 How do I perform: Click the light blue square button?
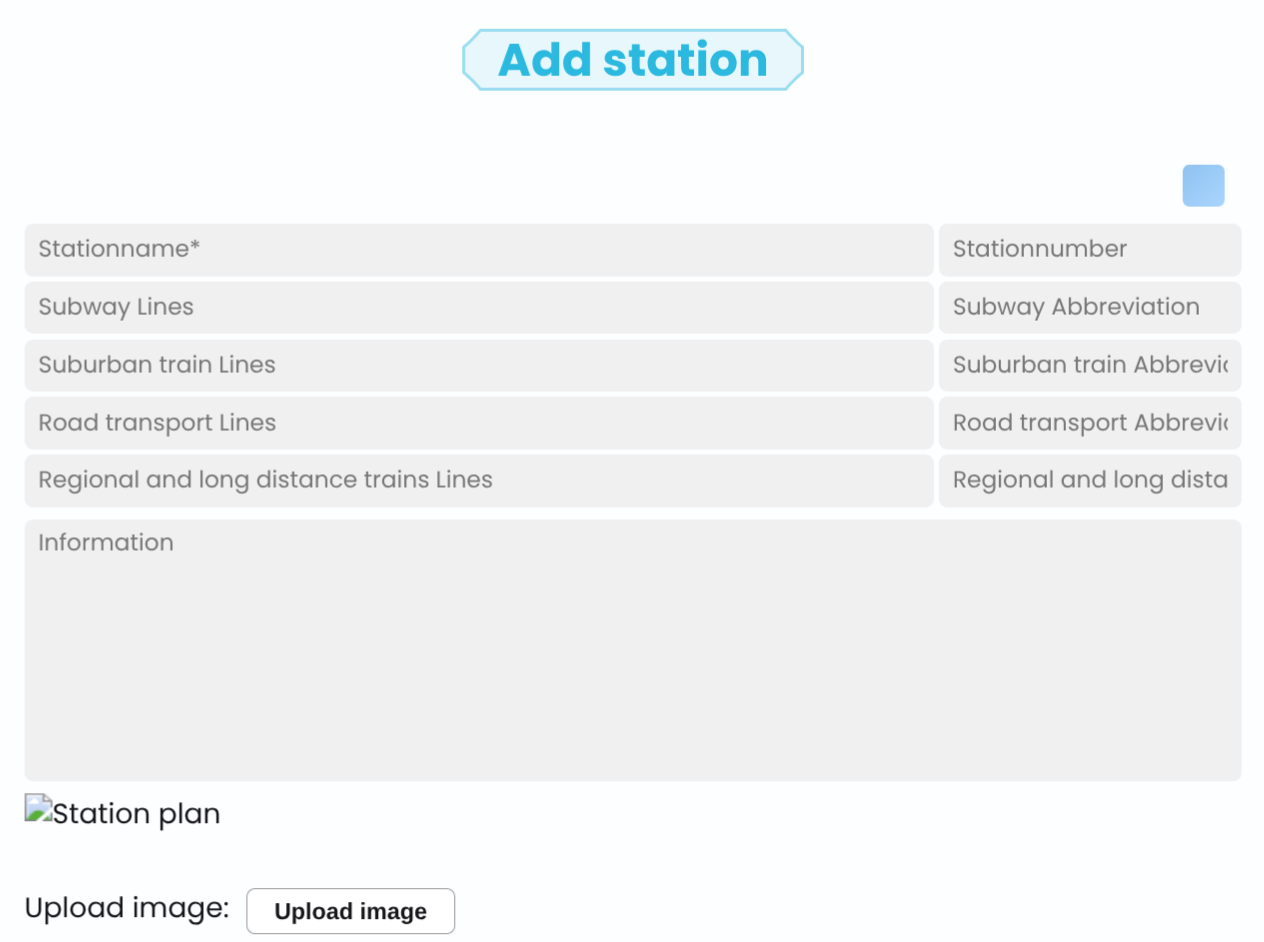pyautogui.click(x=1203, y=186)
